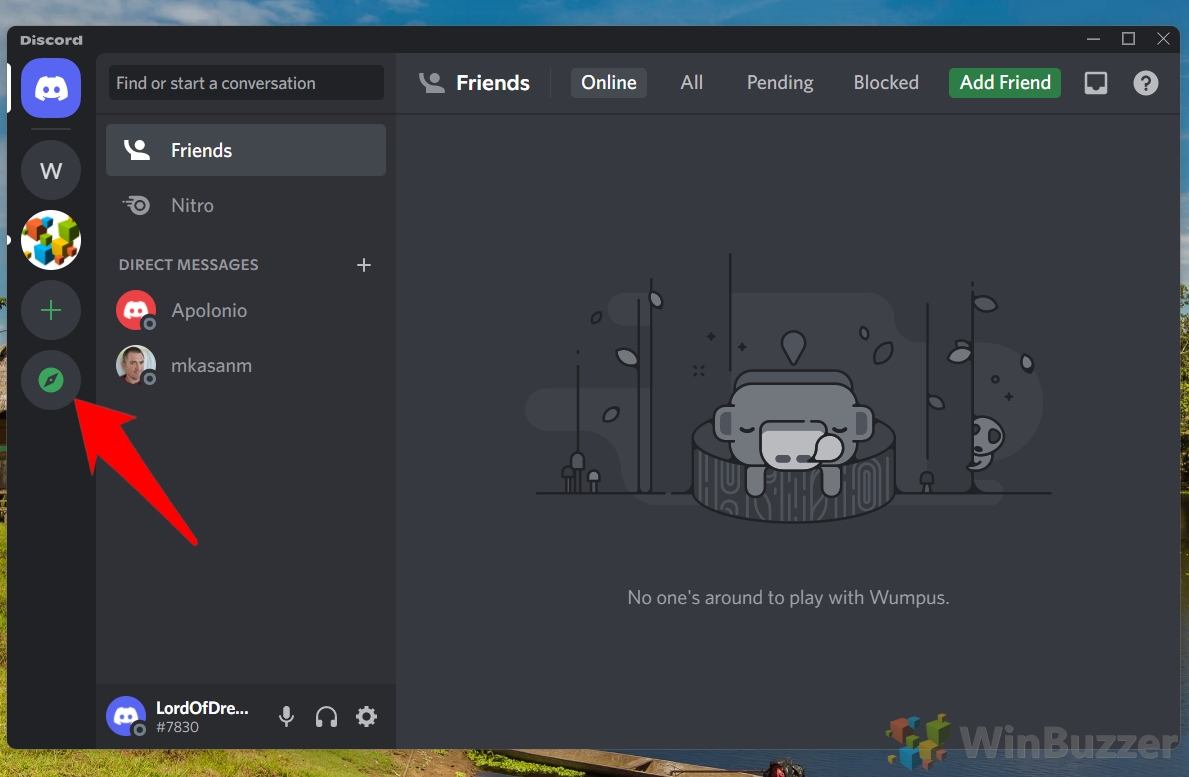The width and height of the screenshot is (1189, 777).
Task: Open Help via the question mark icon
Action: click(x=1146, y=83)
